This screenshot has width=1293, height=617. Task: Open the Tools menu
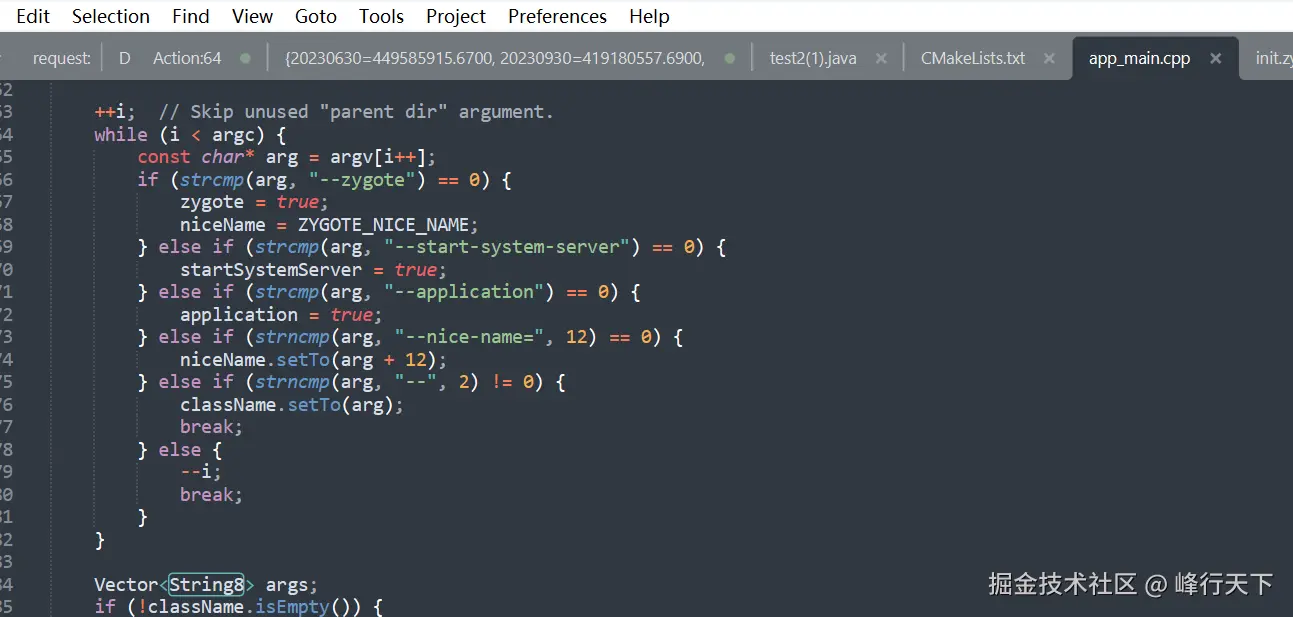pos(381,16)
